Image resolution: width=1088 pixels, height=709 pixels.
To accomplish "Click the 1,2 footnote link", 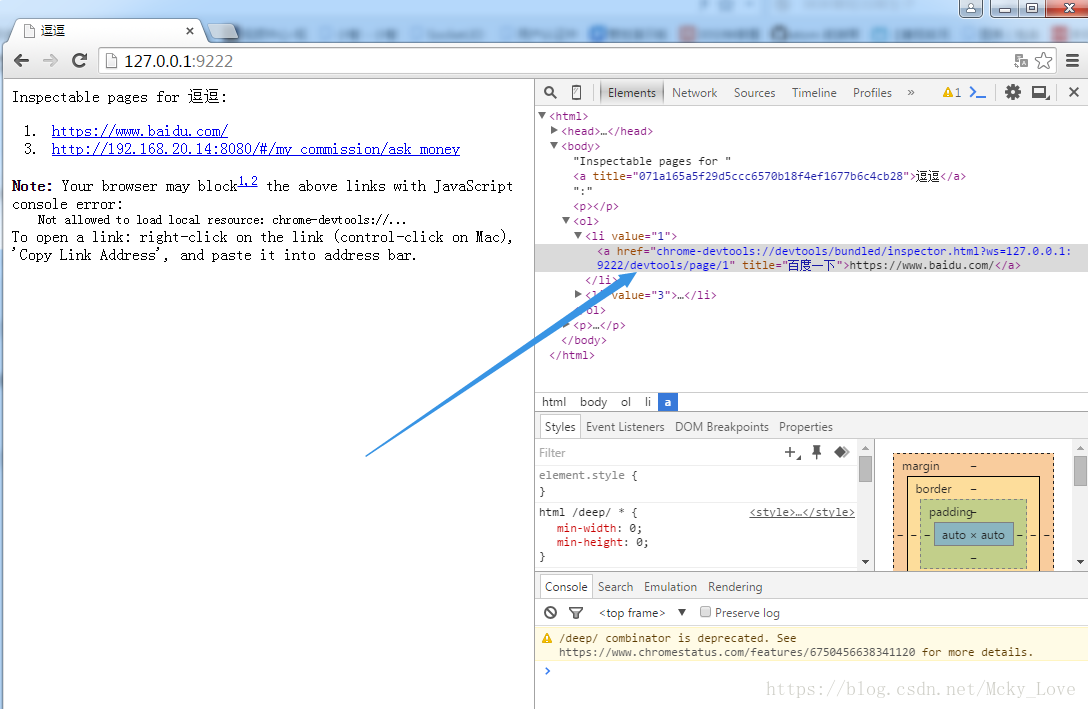I will [x=248, y=182].
